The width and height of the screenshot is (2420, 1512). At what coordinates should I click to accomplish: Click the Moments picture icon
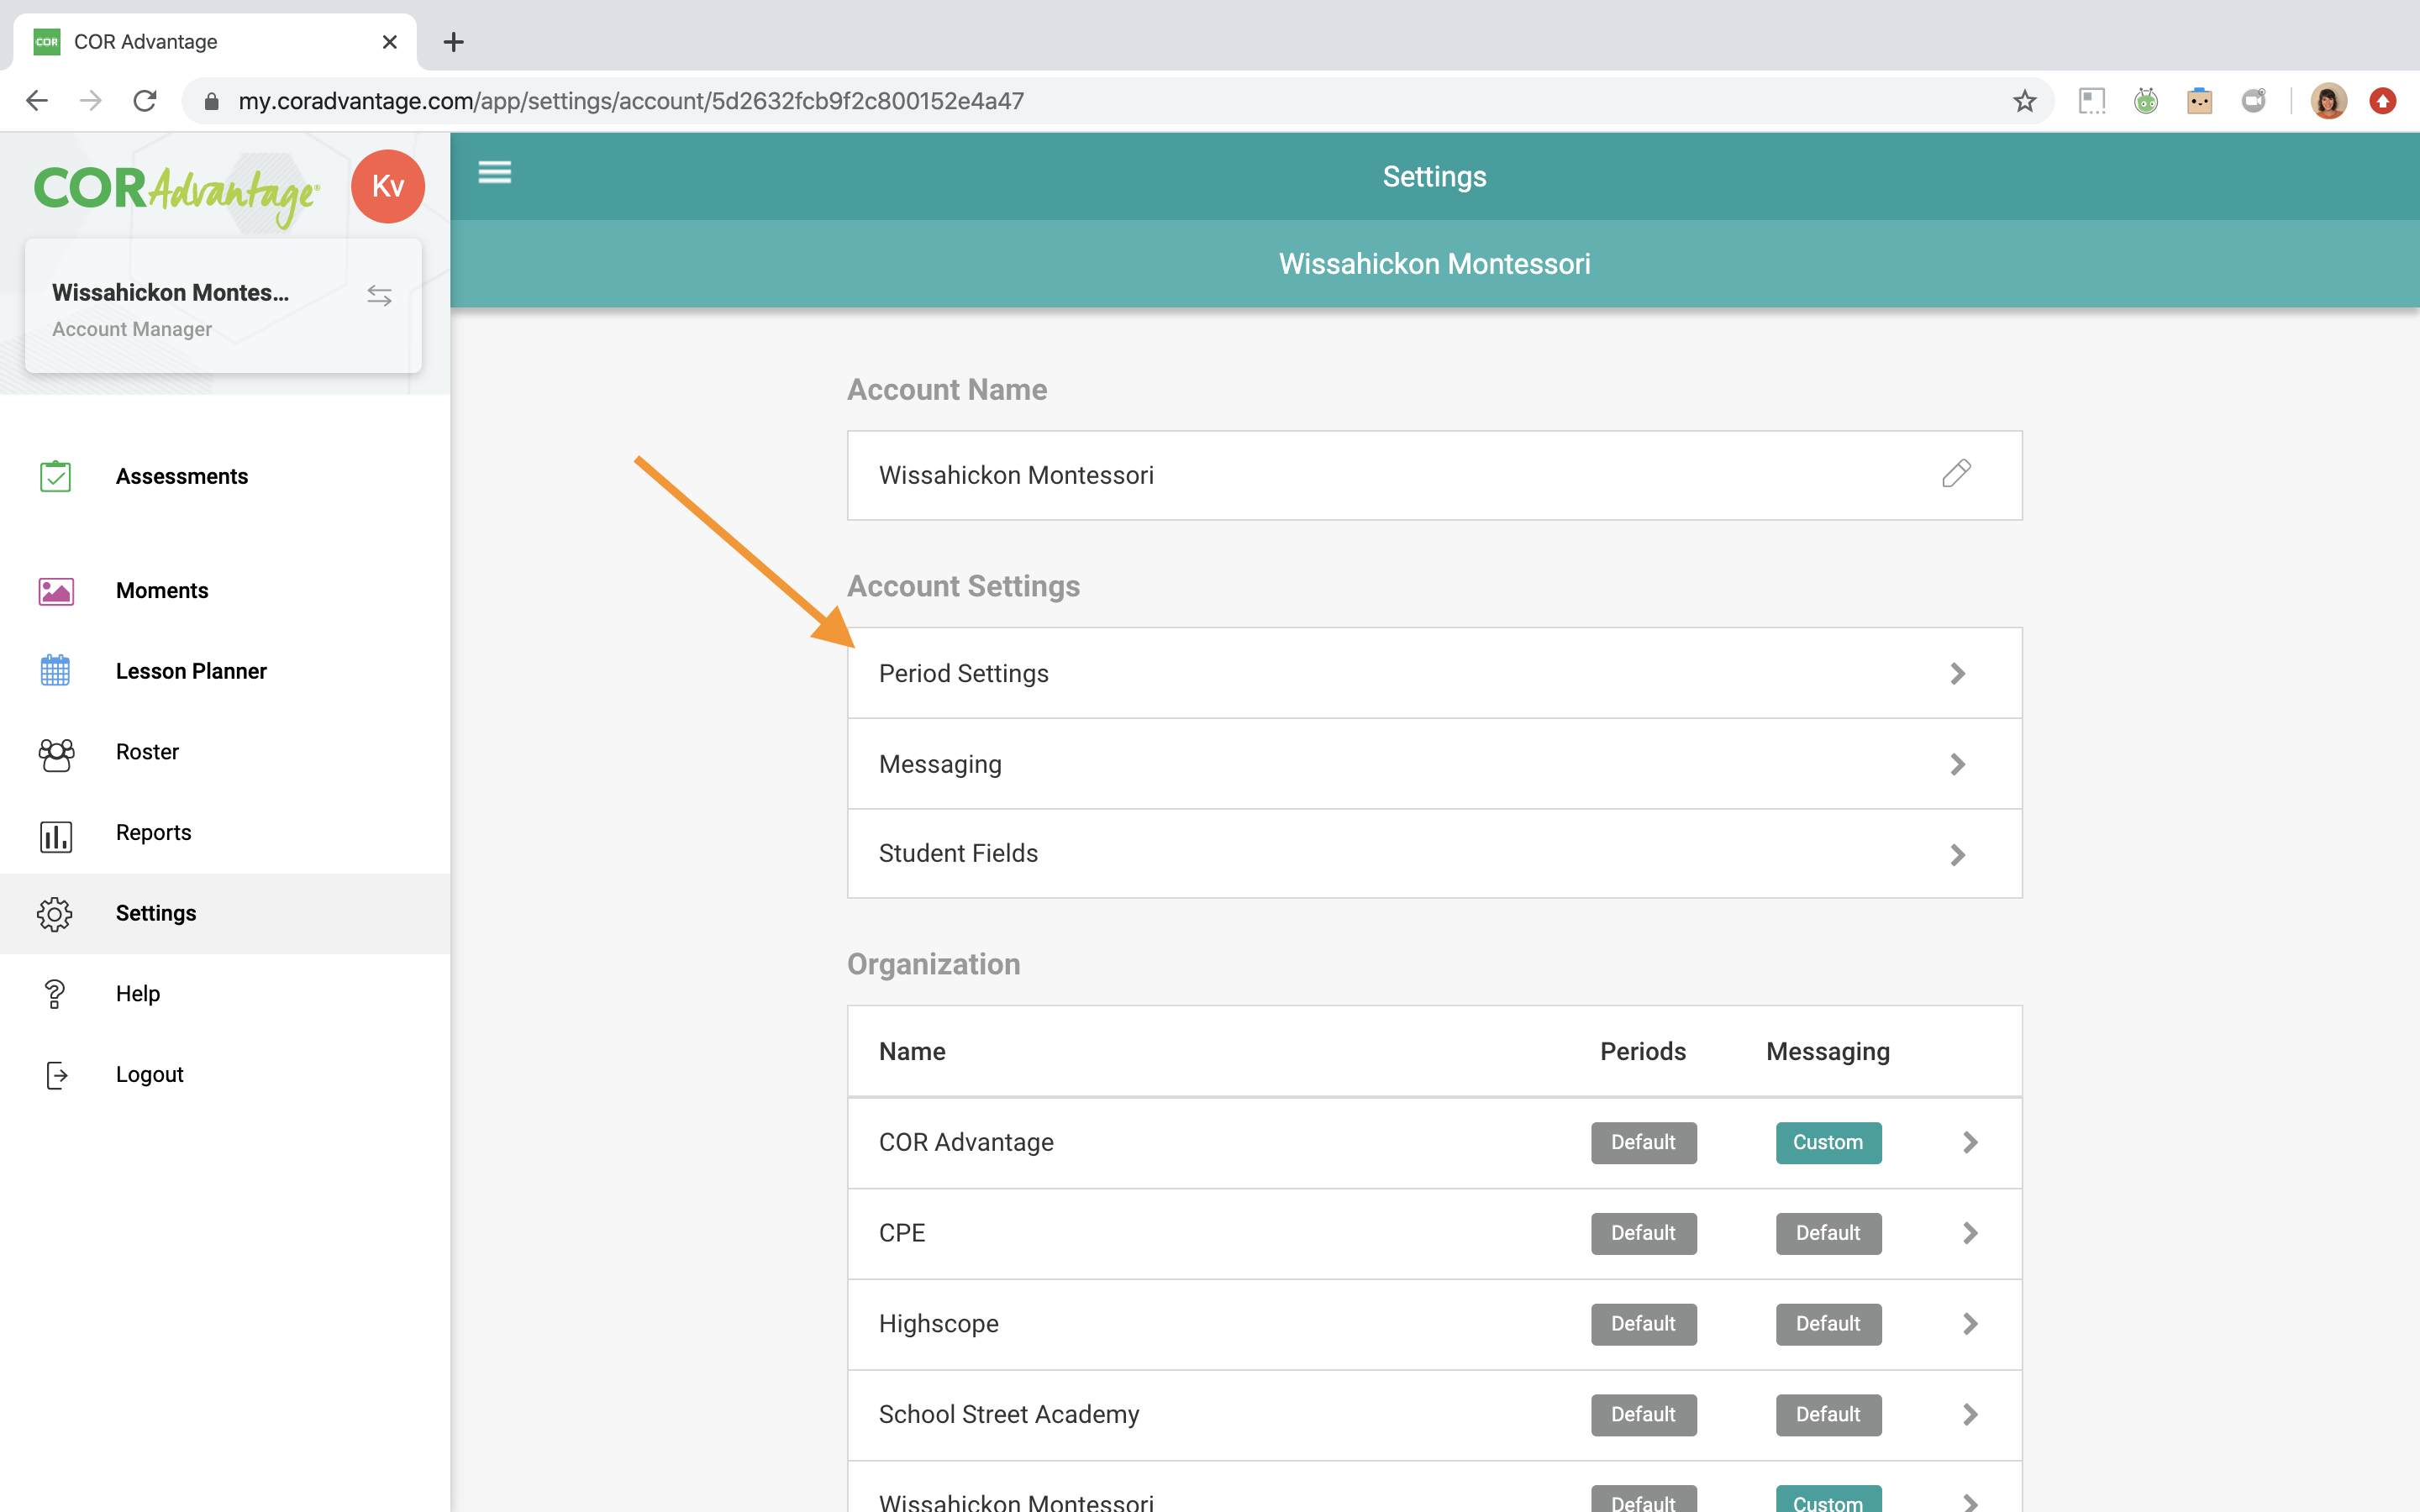[55, 591]
